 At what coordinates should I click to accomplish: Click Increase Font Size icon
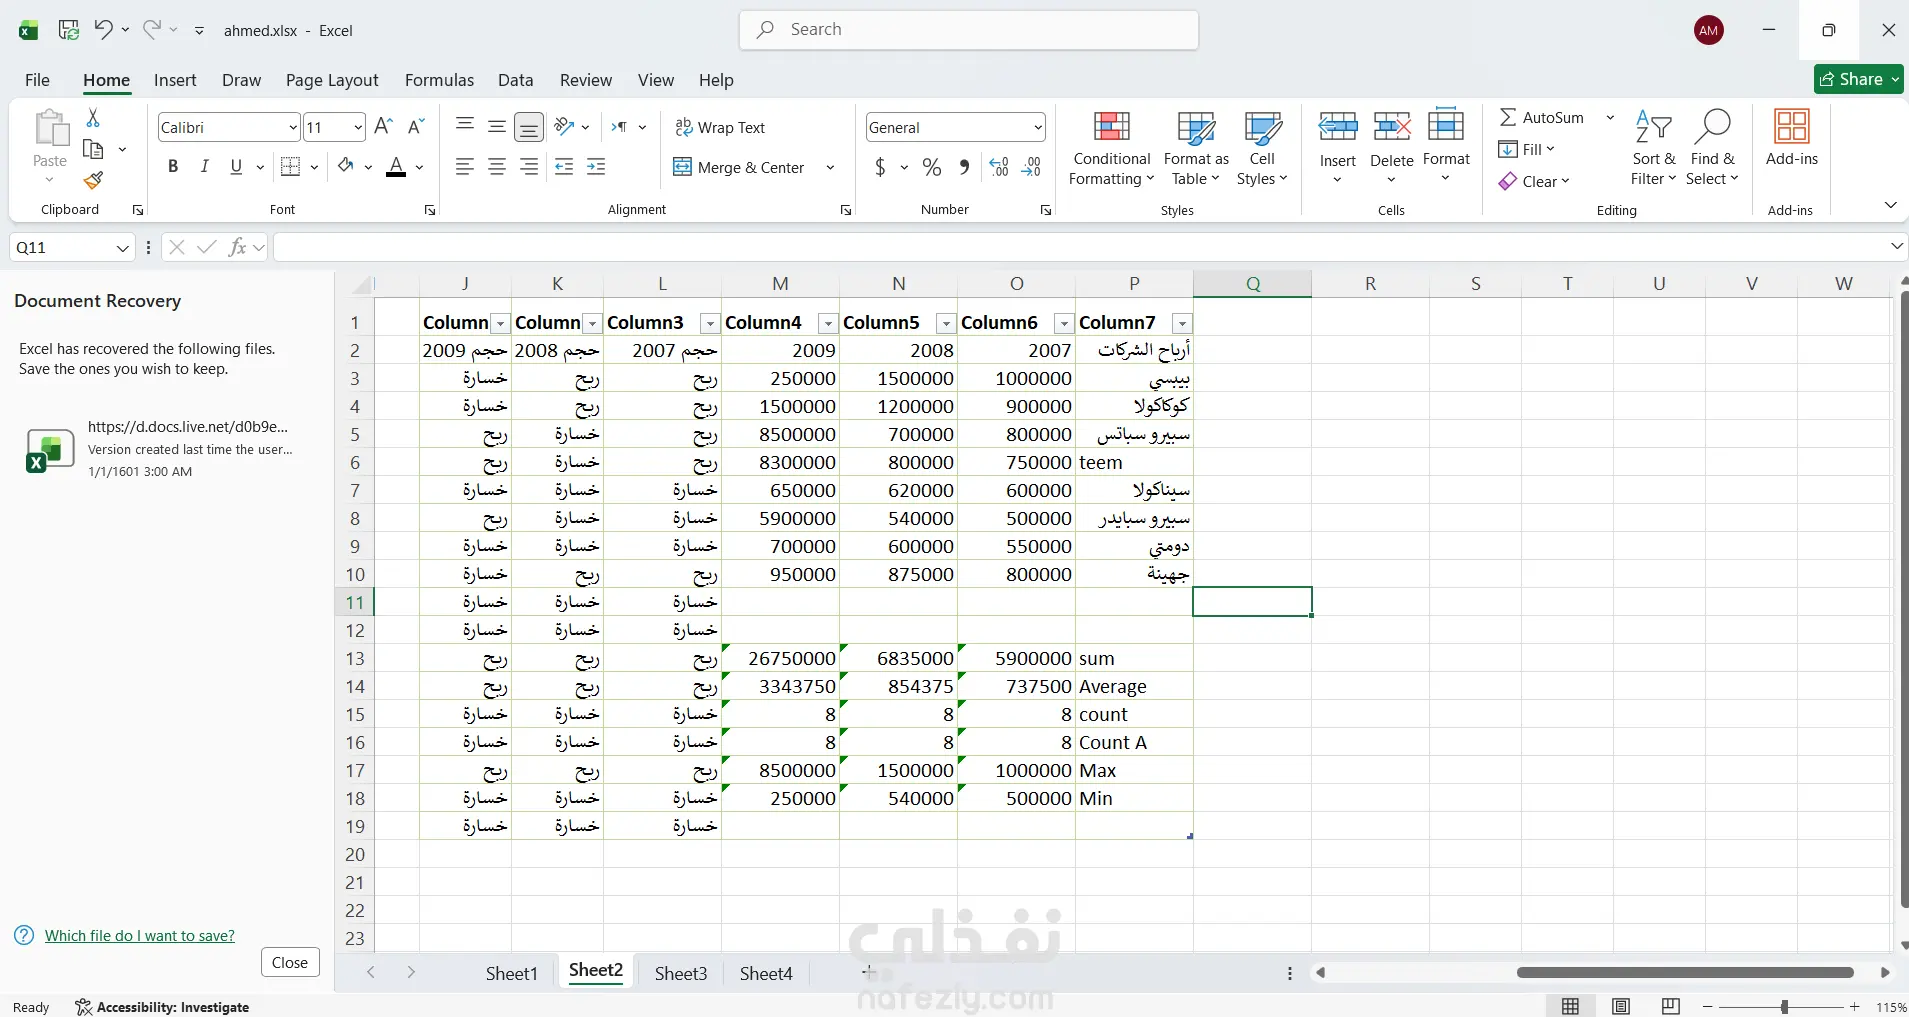pyautogui.click(x=383, y=127)
